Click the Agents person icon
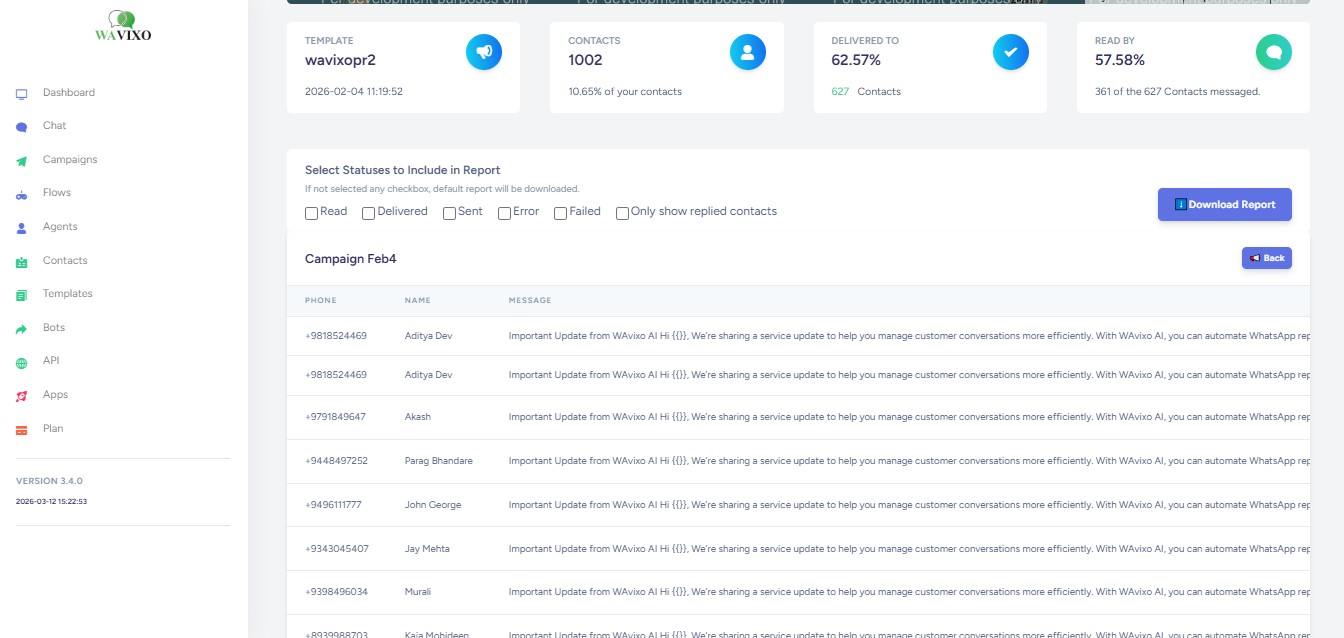Image resolution: width=1344 pixels, height=638 pixels. pyautogui.click(x=21, y=228)
